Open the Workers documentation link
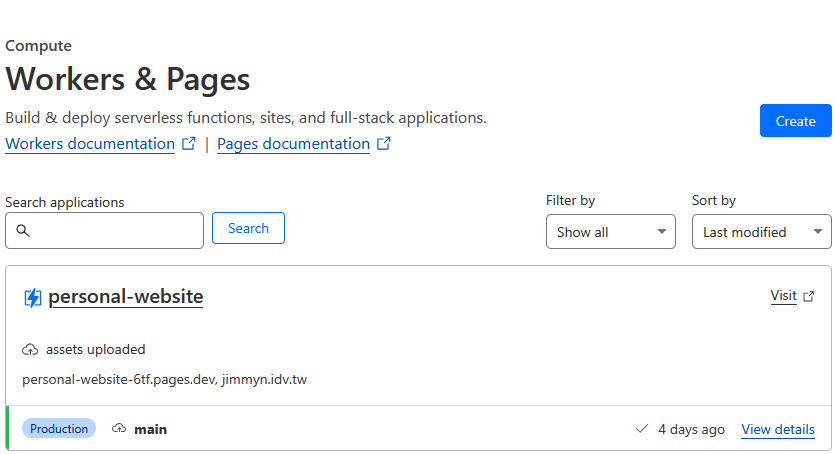The width and height of the screenshot is (834, 454). tap(90, 144)
